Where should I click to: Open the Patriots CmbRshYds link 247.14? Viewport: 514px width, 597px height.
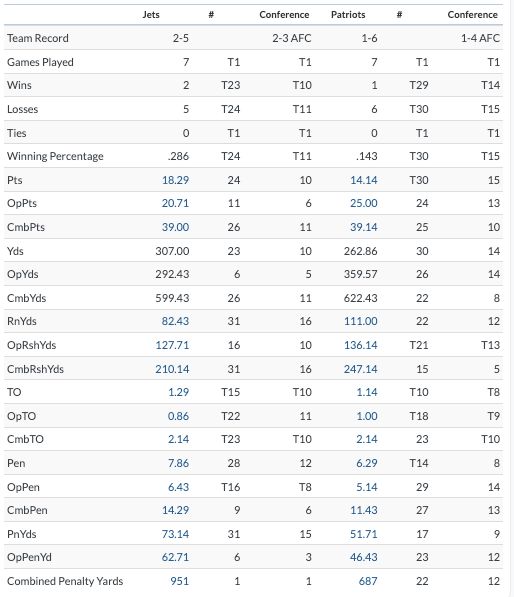(361, 369)
